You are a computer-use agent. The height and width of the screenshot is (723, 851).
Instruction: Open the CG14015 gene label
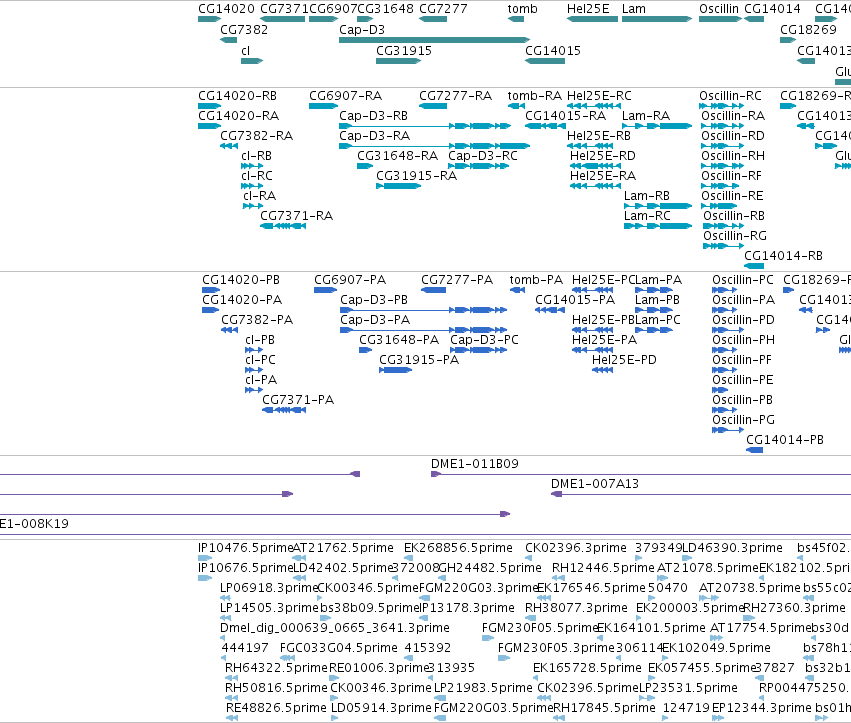tap(552, 50)
